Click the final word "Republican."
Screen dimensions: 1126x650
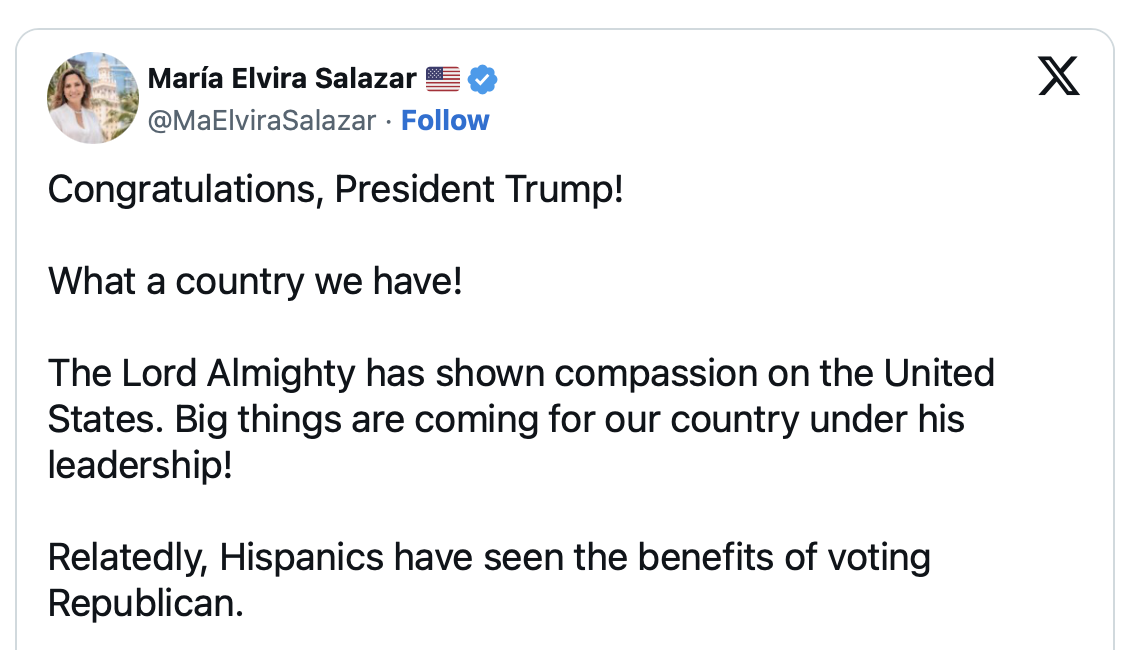(146, 603)
